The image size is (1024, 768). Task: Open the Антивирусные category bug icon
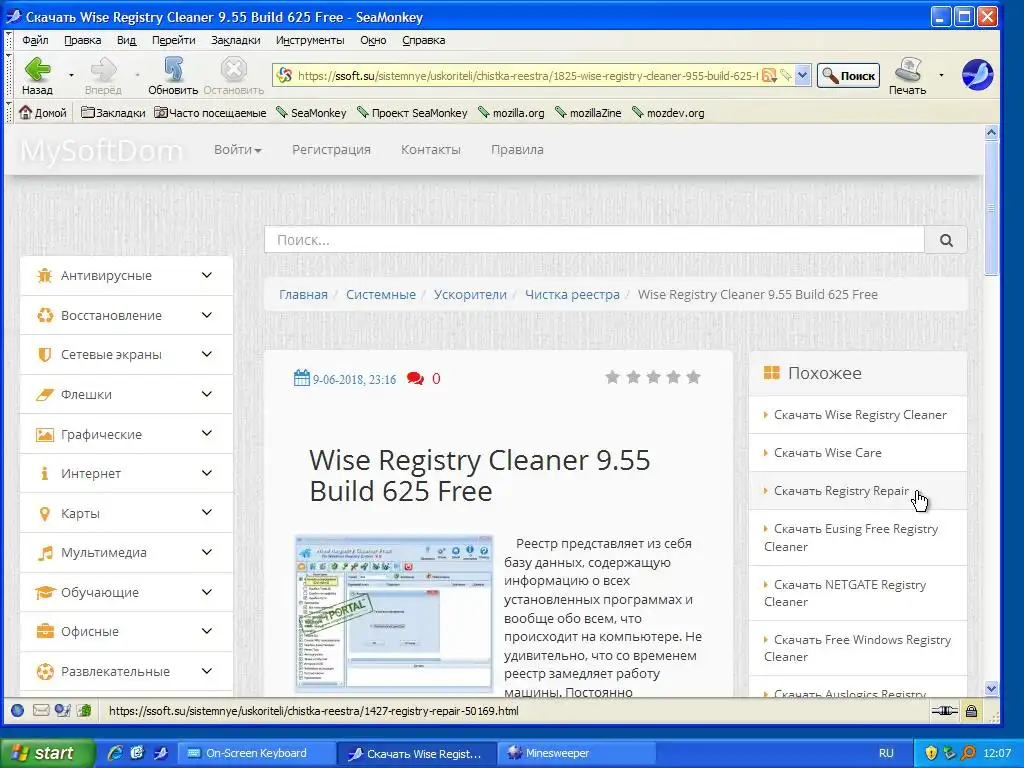[x=44, y=276]
